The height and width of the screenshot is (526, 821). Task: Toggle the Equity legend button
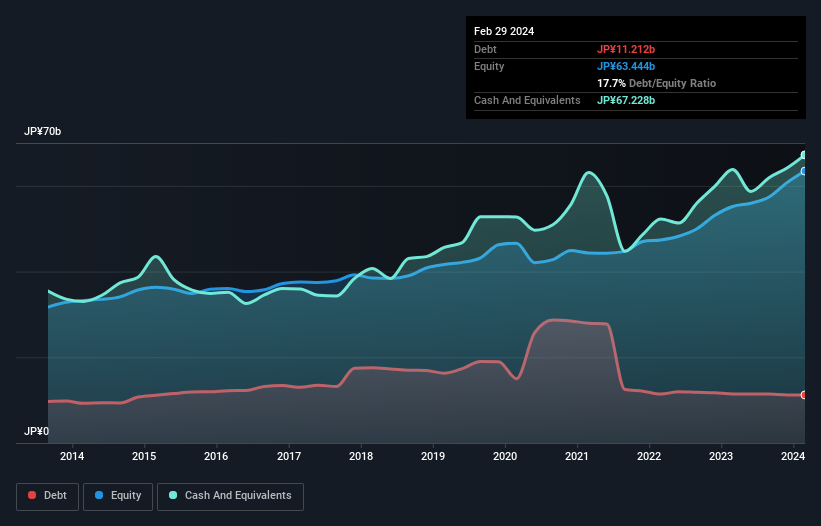coord(118,496)
